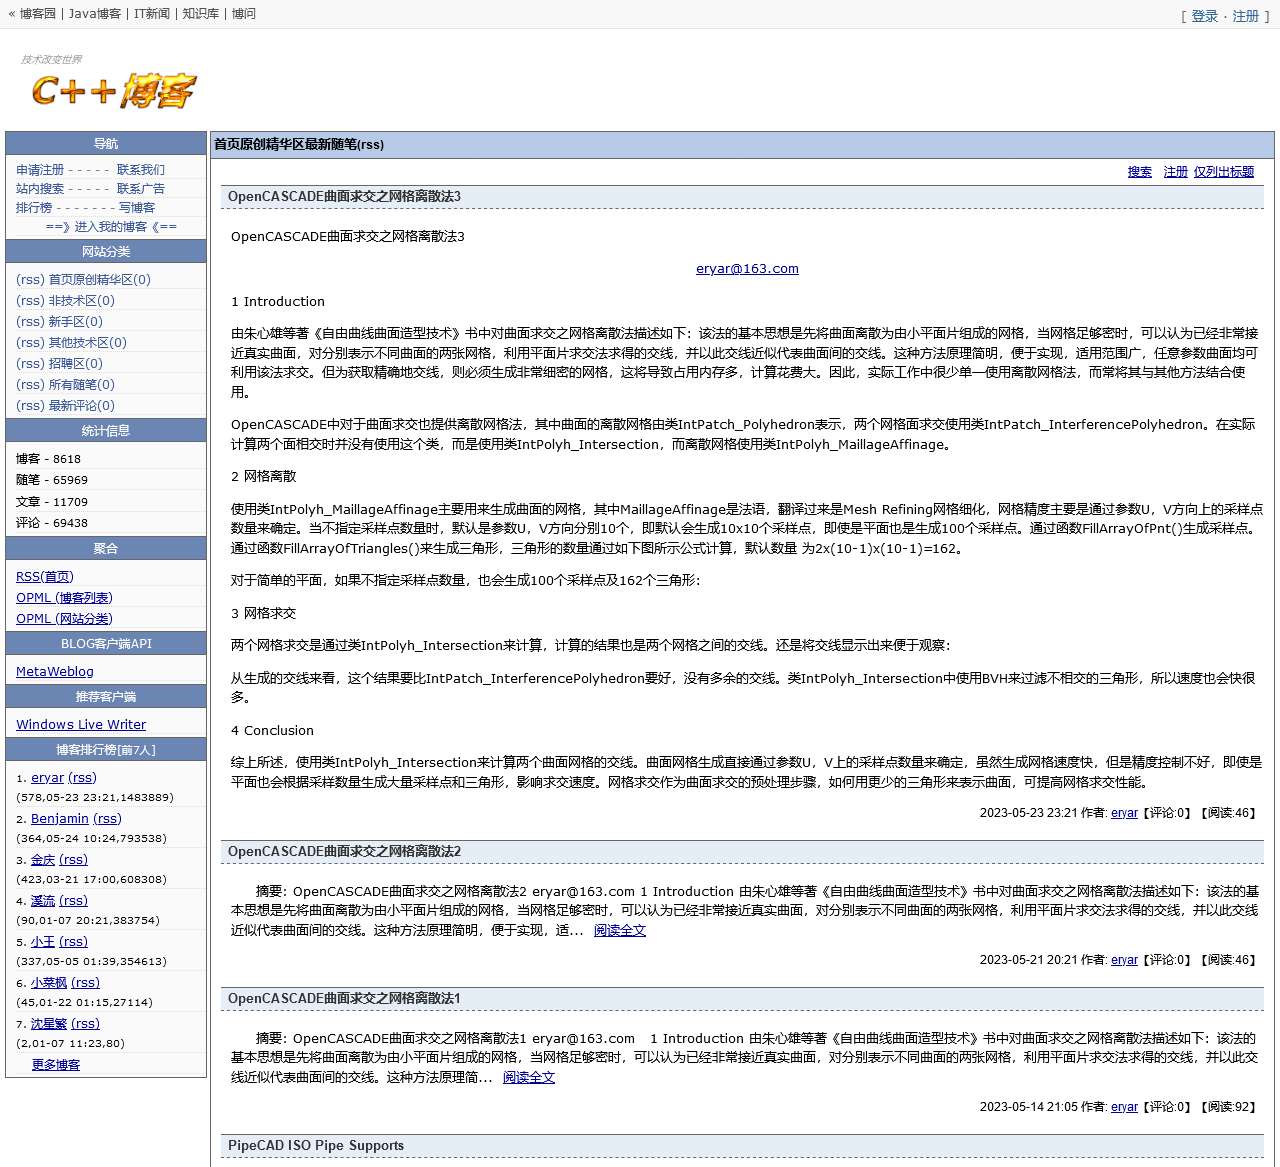Go to 博客园 in top navigation
Screen dimensions: 1280x1167
pos(38,14)
